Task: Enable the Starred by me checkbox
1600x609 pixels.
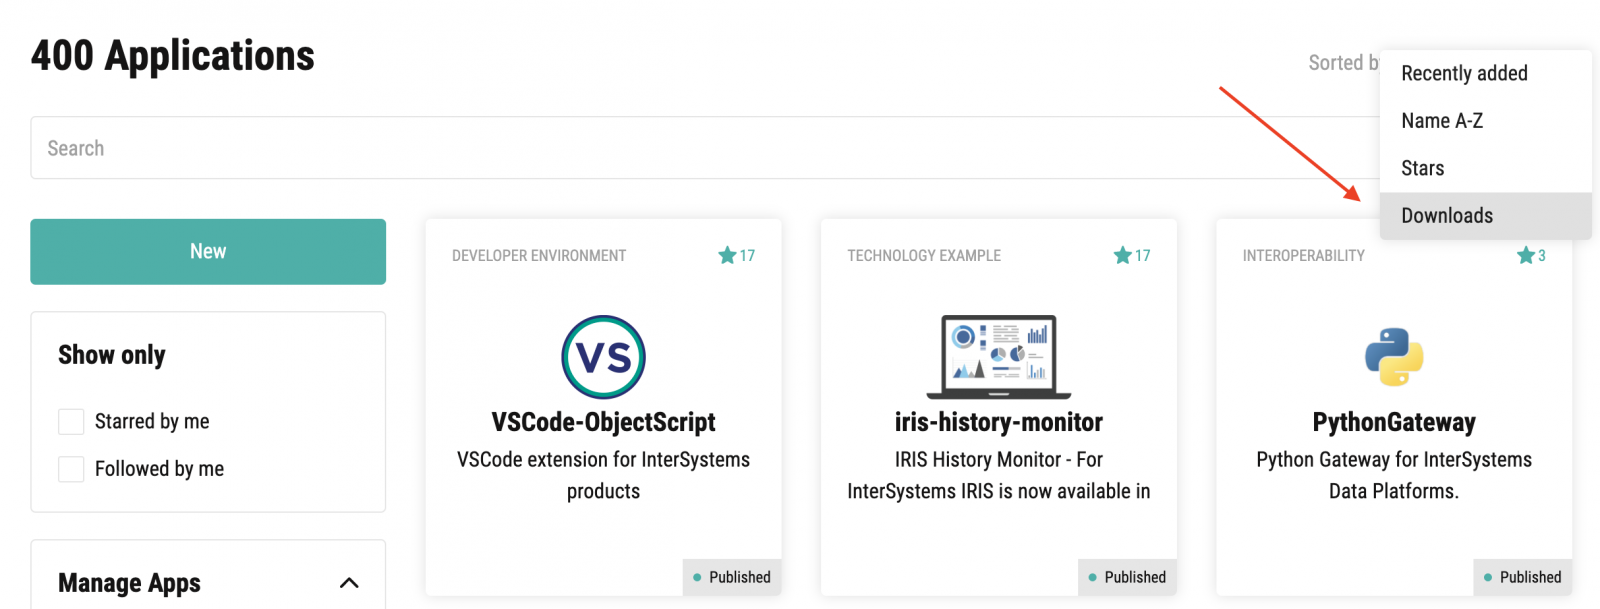Action: pos(71,421)
